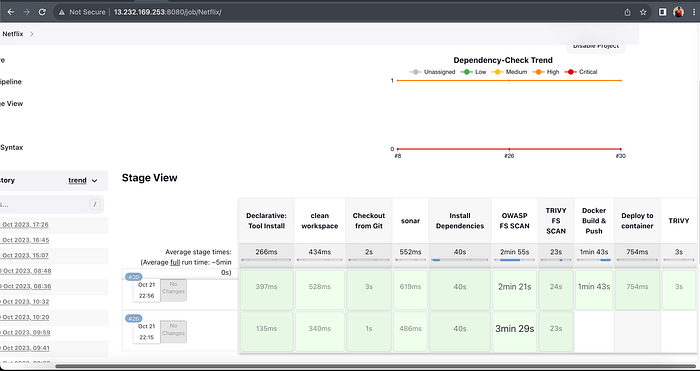Open the Netflix breadcrumb link
This screenshot has height=371, width=700.
12,34
